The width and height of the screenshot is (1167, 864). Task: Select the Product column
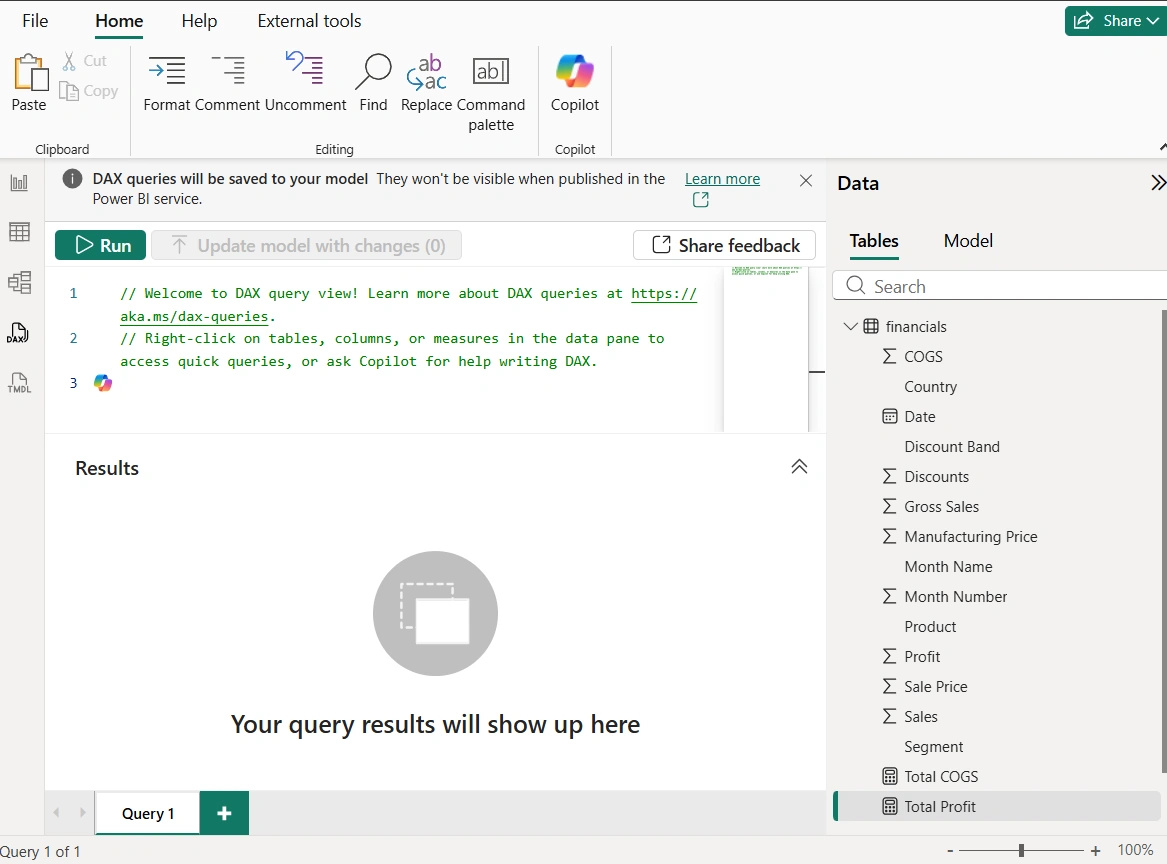[x=930, y=627]
